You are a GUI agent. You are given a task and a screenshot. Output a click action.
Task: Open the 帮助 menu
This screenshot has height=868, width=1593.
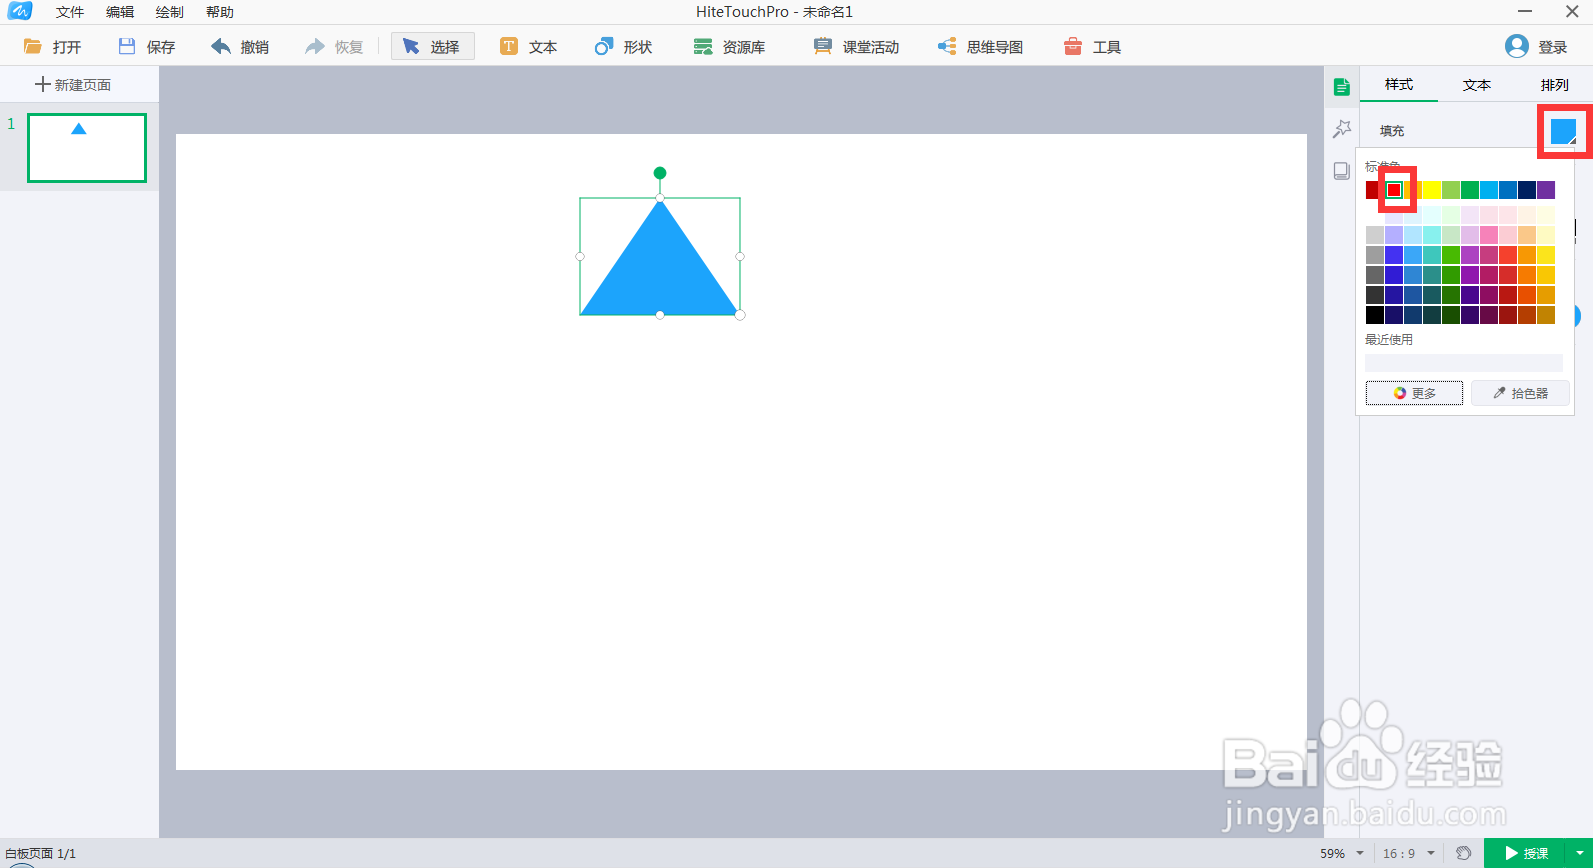click(220, 12)
